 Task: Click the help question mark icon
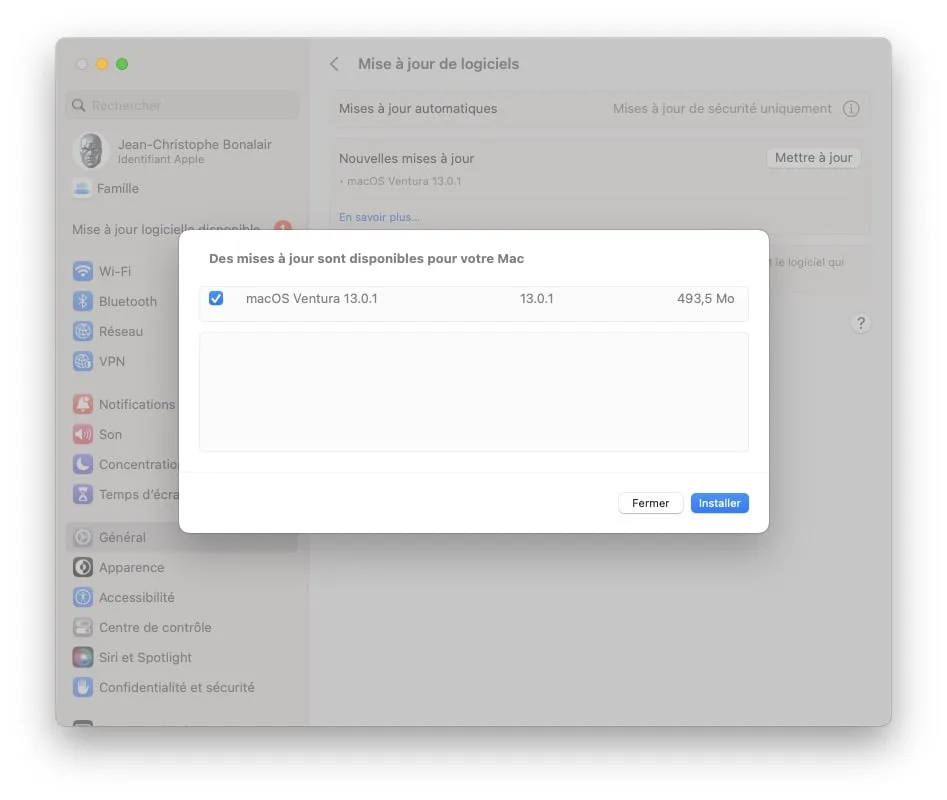tap(861, 323)
